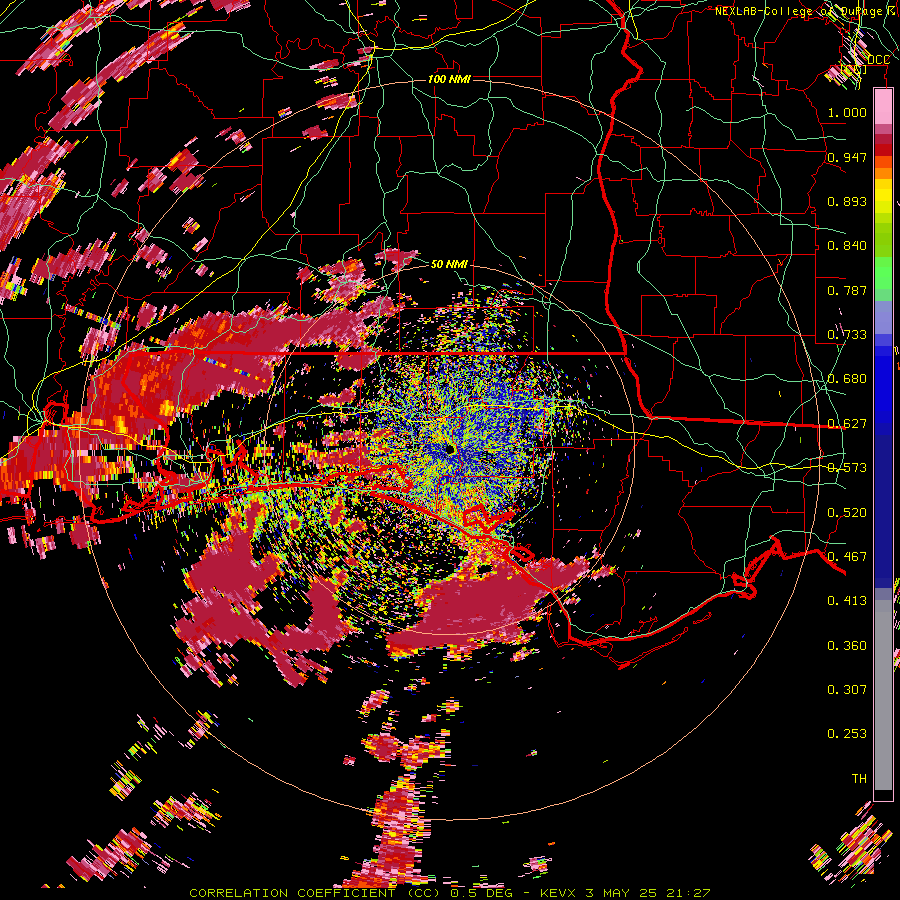Click the 0.627 legend value
Screen dimensions: 900x900
pyautogui.click(x=847, y=424)
